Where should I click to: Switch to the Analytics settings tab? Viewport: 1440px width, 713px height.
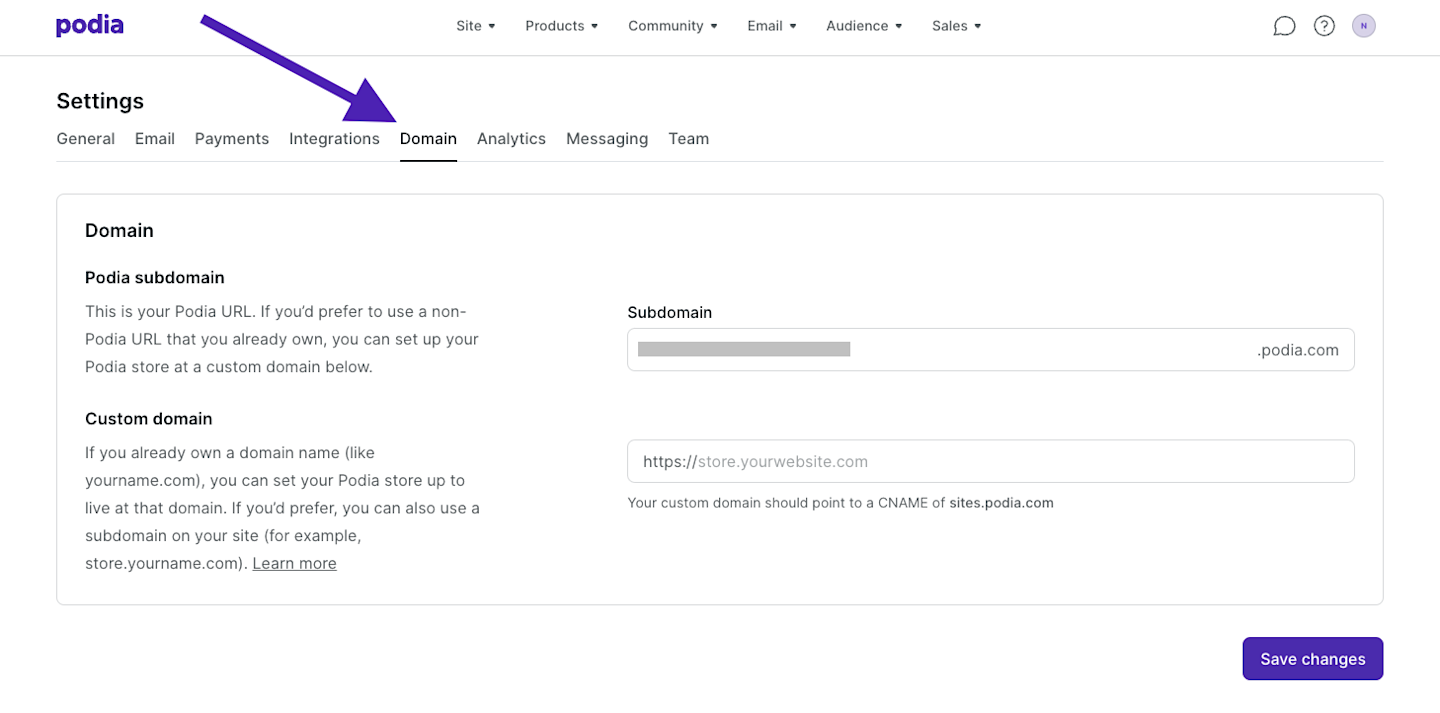pyautogui.click(x=511, y=139)
